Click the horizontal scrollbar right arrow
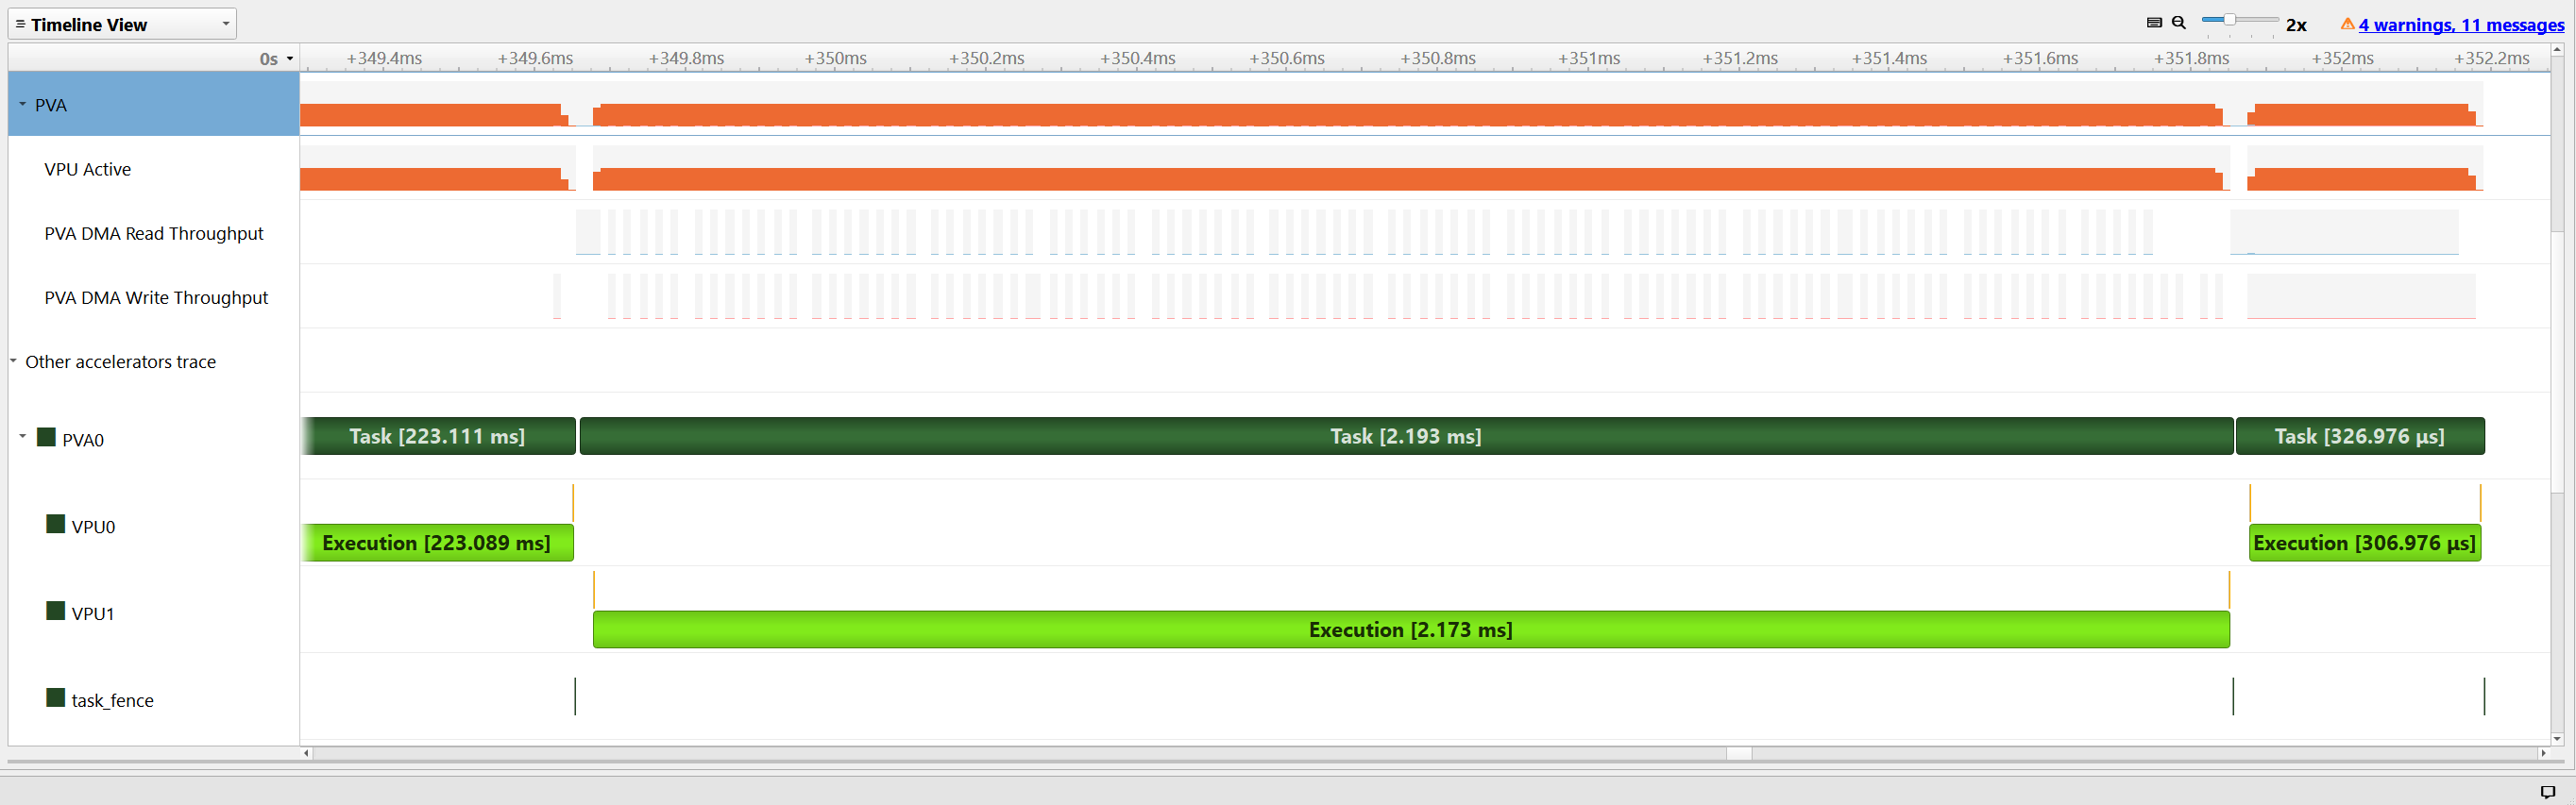The height and width of the screenshot is (805, 2576). pos(2542,753)
